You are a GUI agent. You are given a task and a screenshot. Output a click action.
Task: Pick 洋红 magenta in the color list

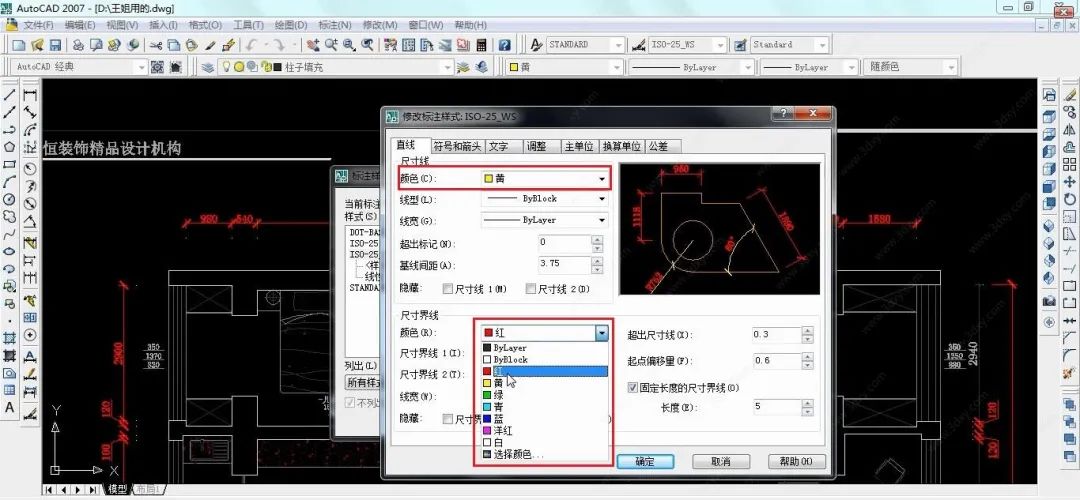coord(545,431)
